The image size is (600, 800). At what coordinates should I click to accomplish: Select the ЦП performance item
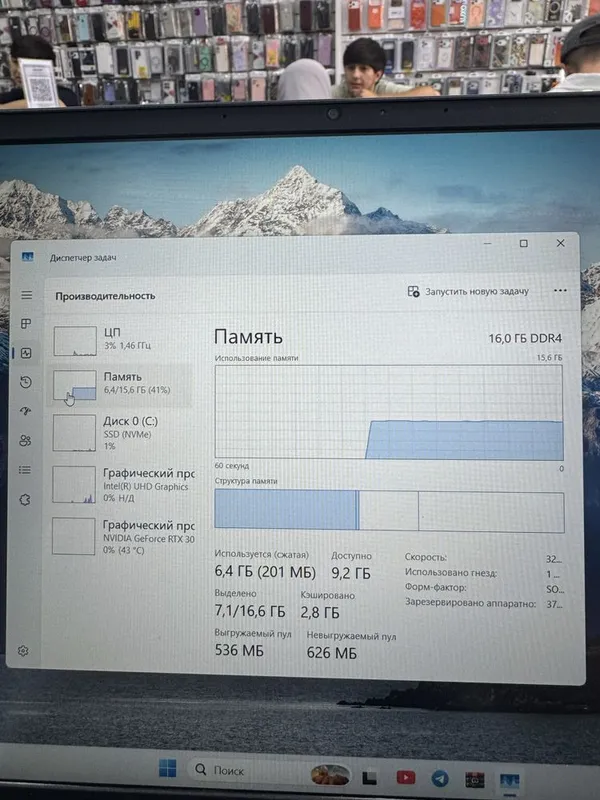click(x=122, y=340)
